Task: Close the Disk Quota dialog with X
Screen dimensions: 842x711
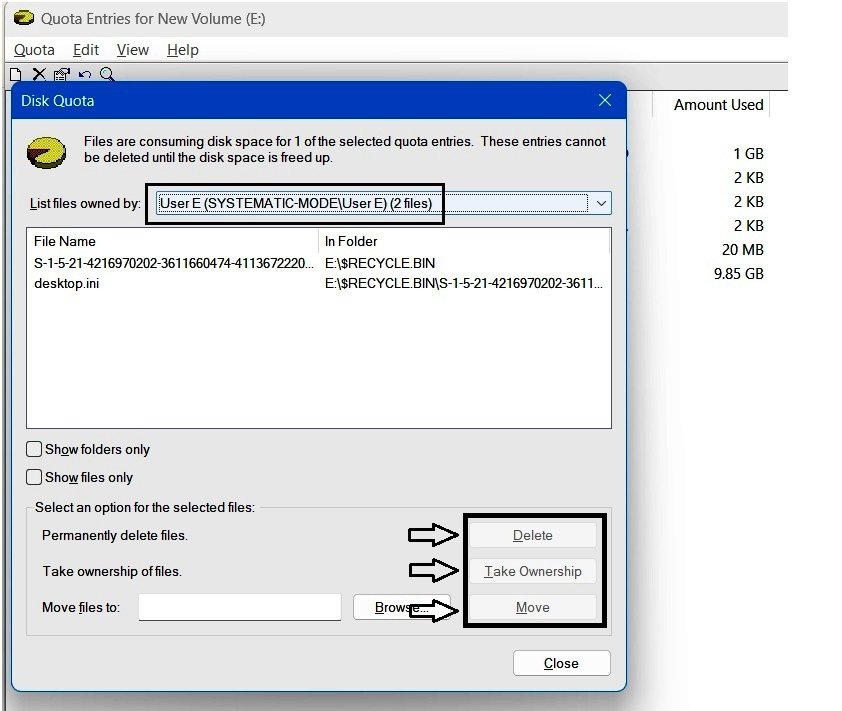Action: pos(605,100)
